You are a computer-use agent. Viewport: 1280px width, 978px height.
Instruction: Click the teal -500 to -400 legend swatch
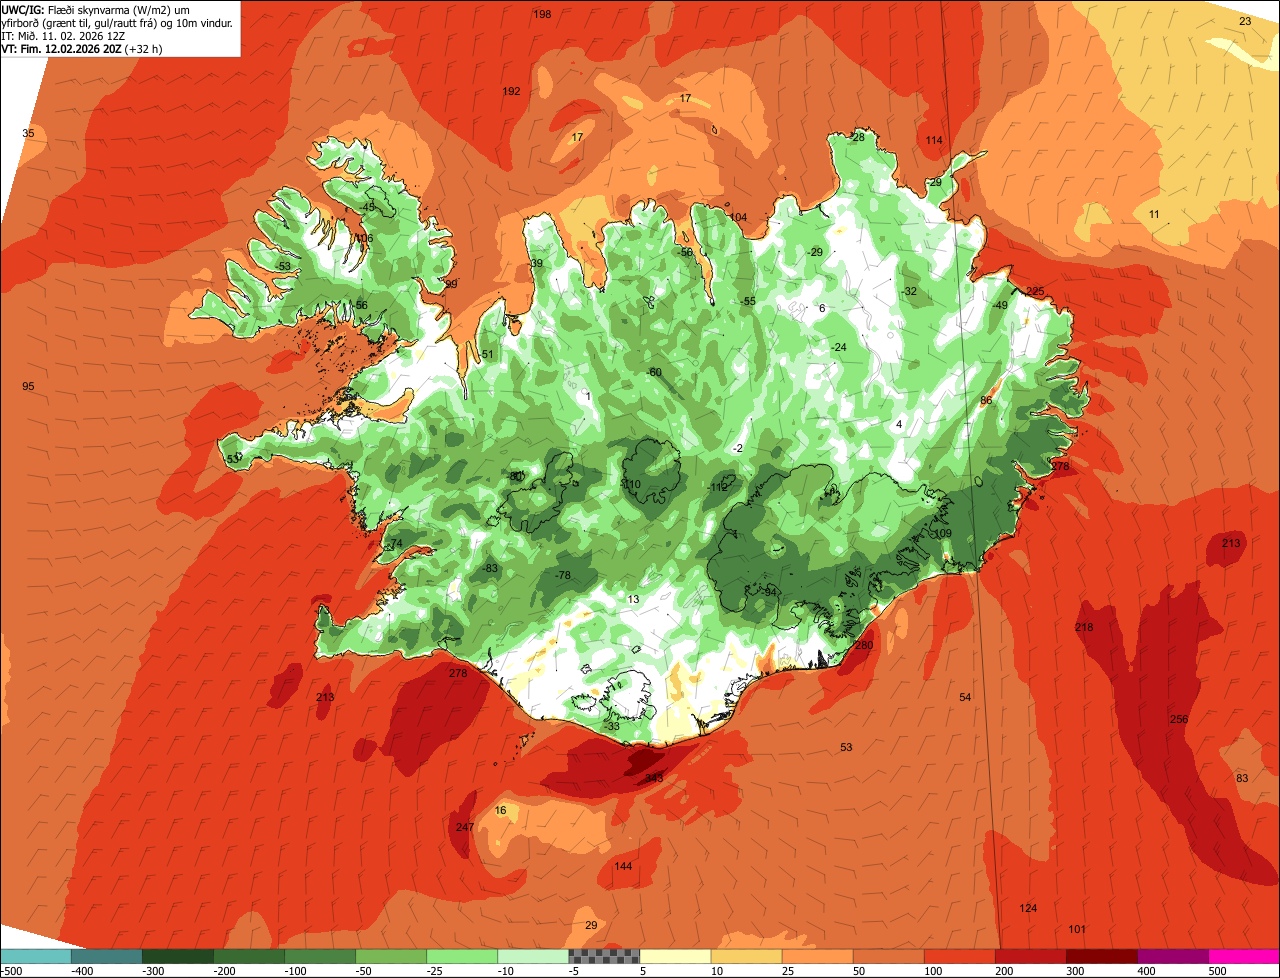pos(35,956)
